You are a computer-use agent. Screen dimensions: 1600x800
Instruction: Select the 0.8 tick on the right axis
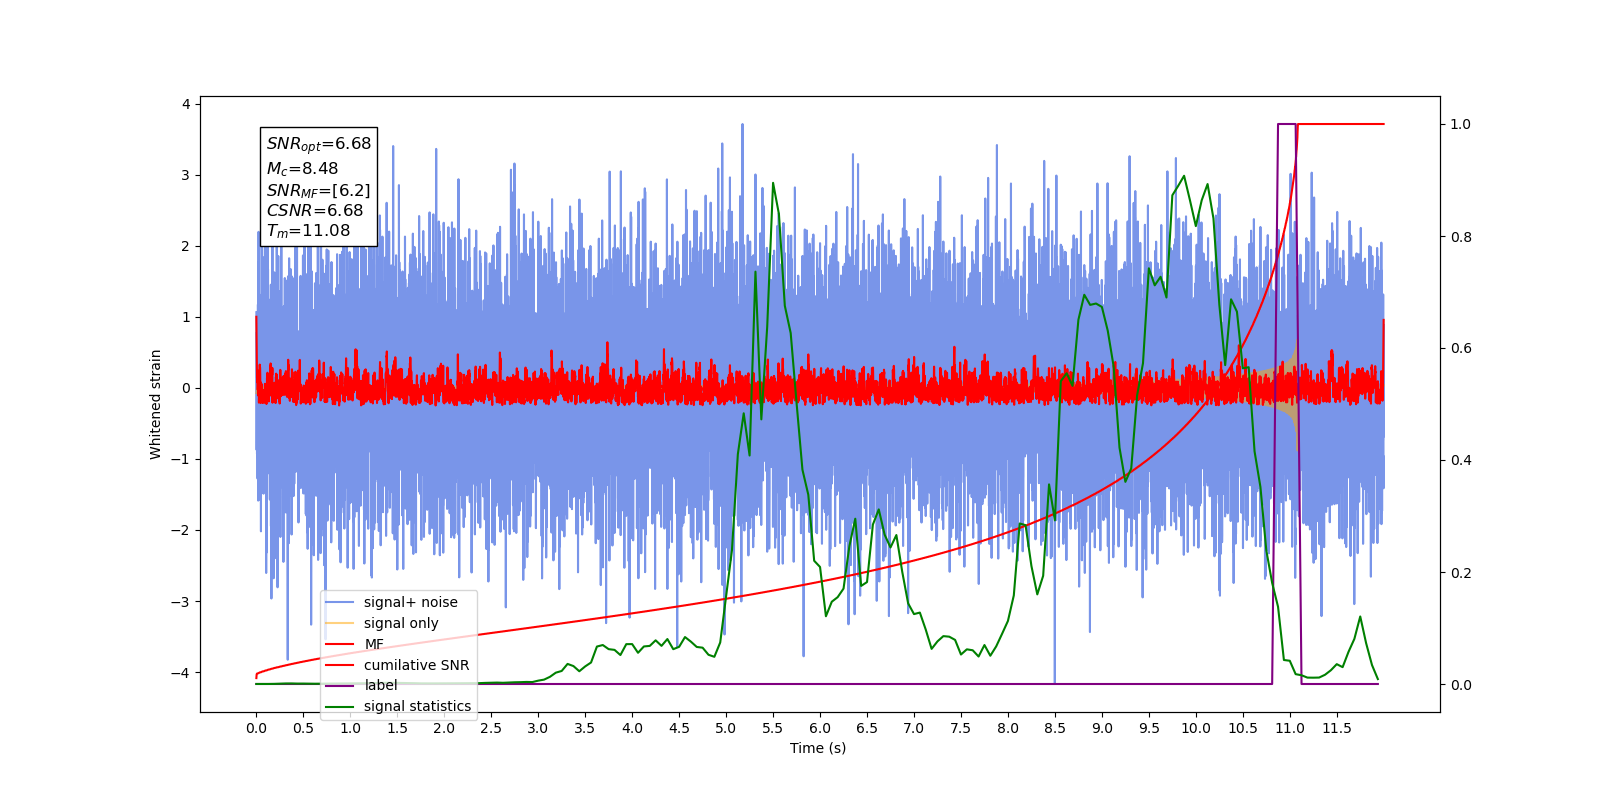coord(1461,237)
